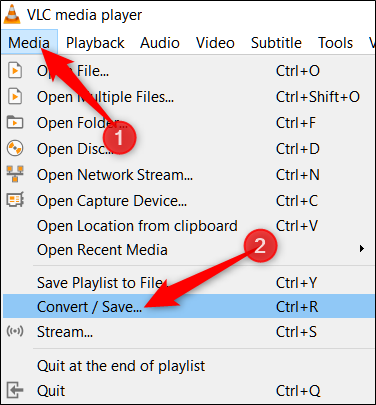Choose Open Folder... menu entry
376x405 pixels.
tap(188, 123)
